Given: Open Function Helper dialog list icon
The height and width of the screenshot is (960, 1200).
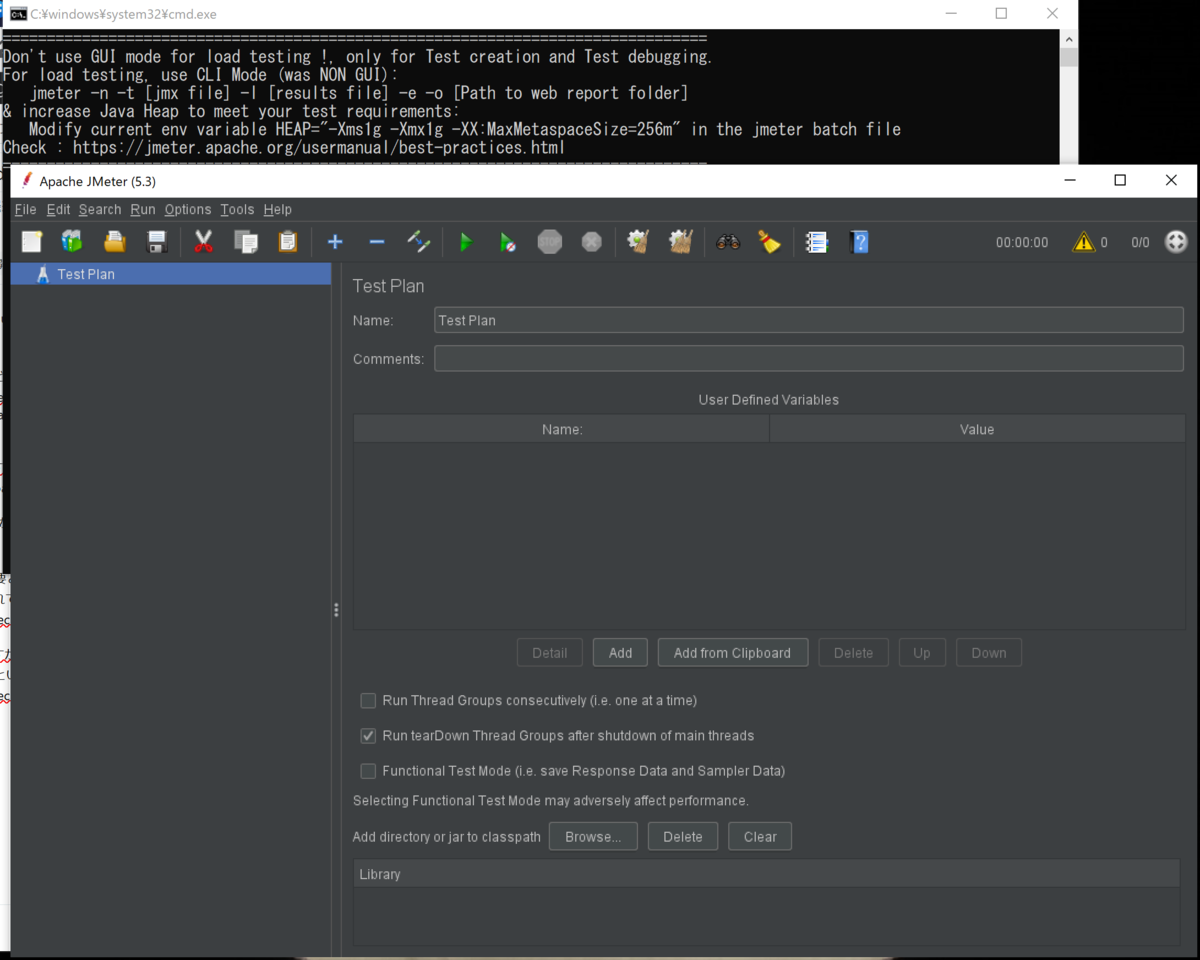Looking at the screenshot, I should tap(817, 242).
